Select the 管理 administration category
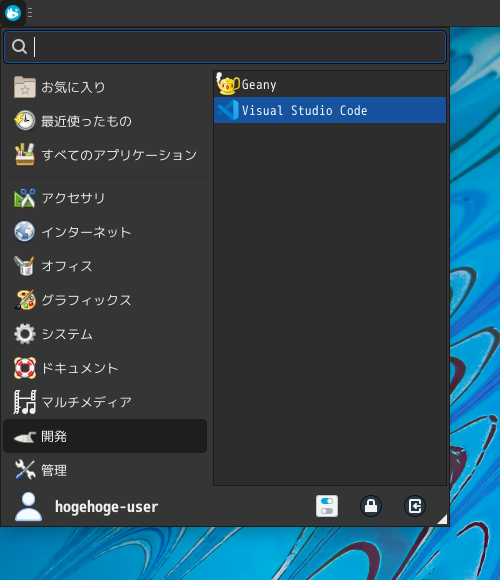The image size is (500, 580). [105, 470]
